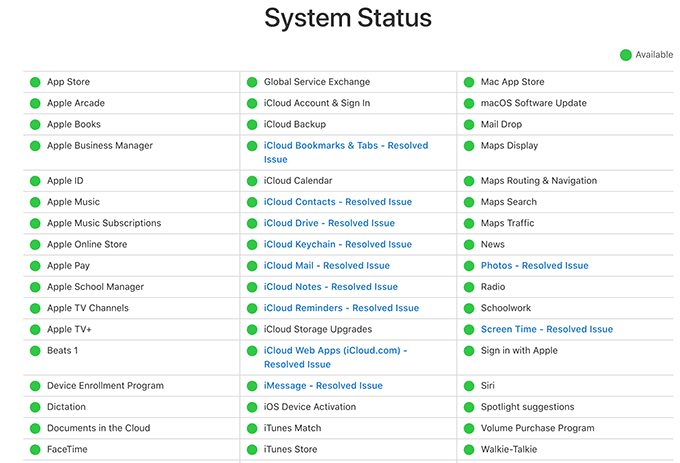This screenshot has height=463, width=680.
Task: Click the Maps Search text
Action: tap(509, 202)
